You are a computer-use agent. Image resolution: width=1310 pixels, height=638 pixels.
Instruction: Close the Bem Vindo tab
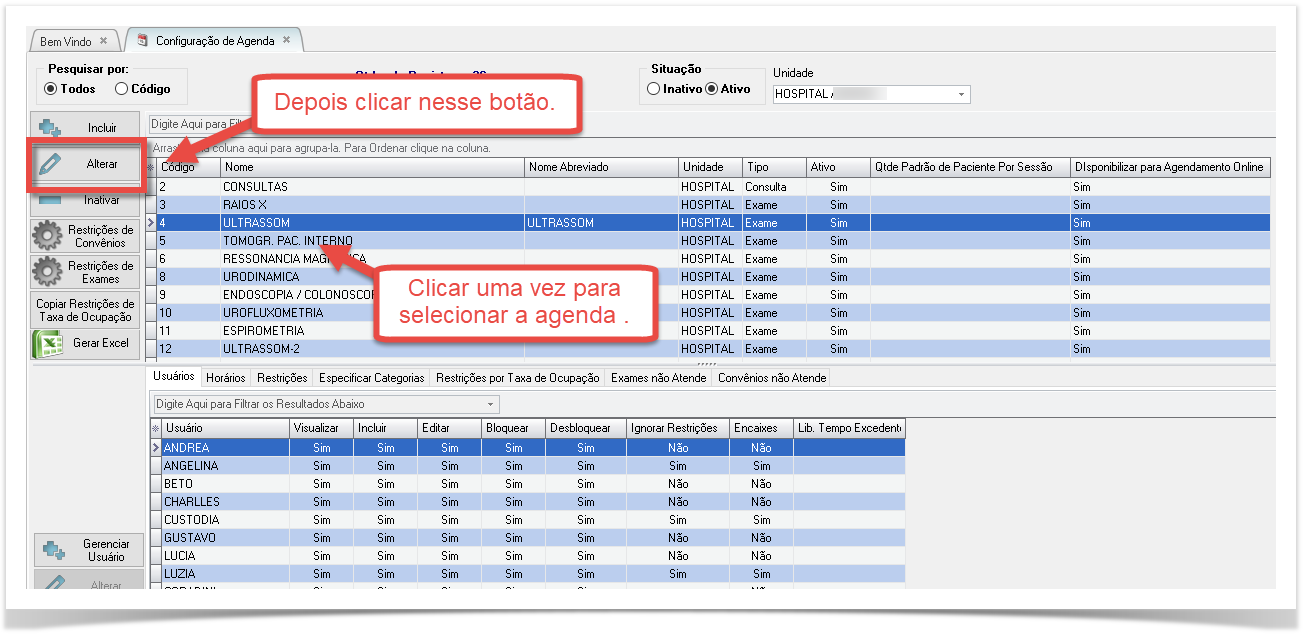(x=104, y=41)
